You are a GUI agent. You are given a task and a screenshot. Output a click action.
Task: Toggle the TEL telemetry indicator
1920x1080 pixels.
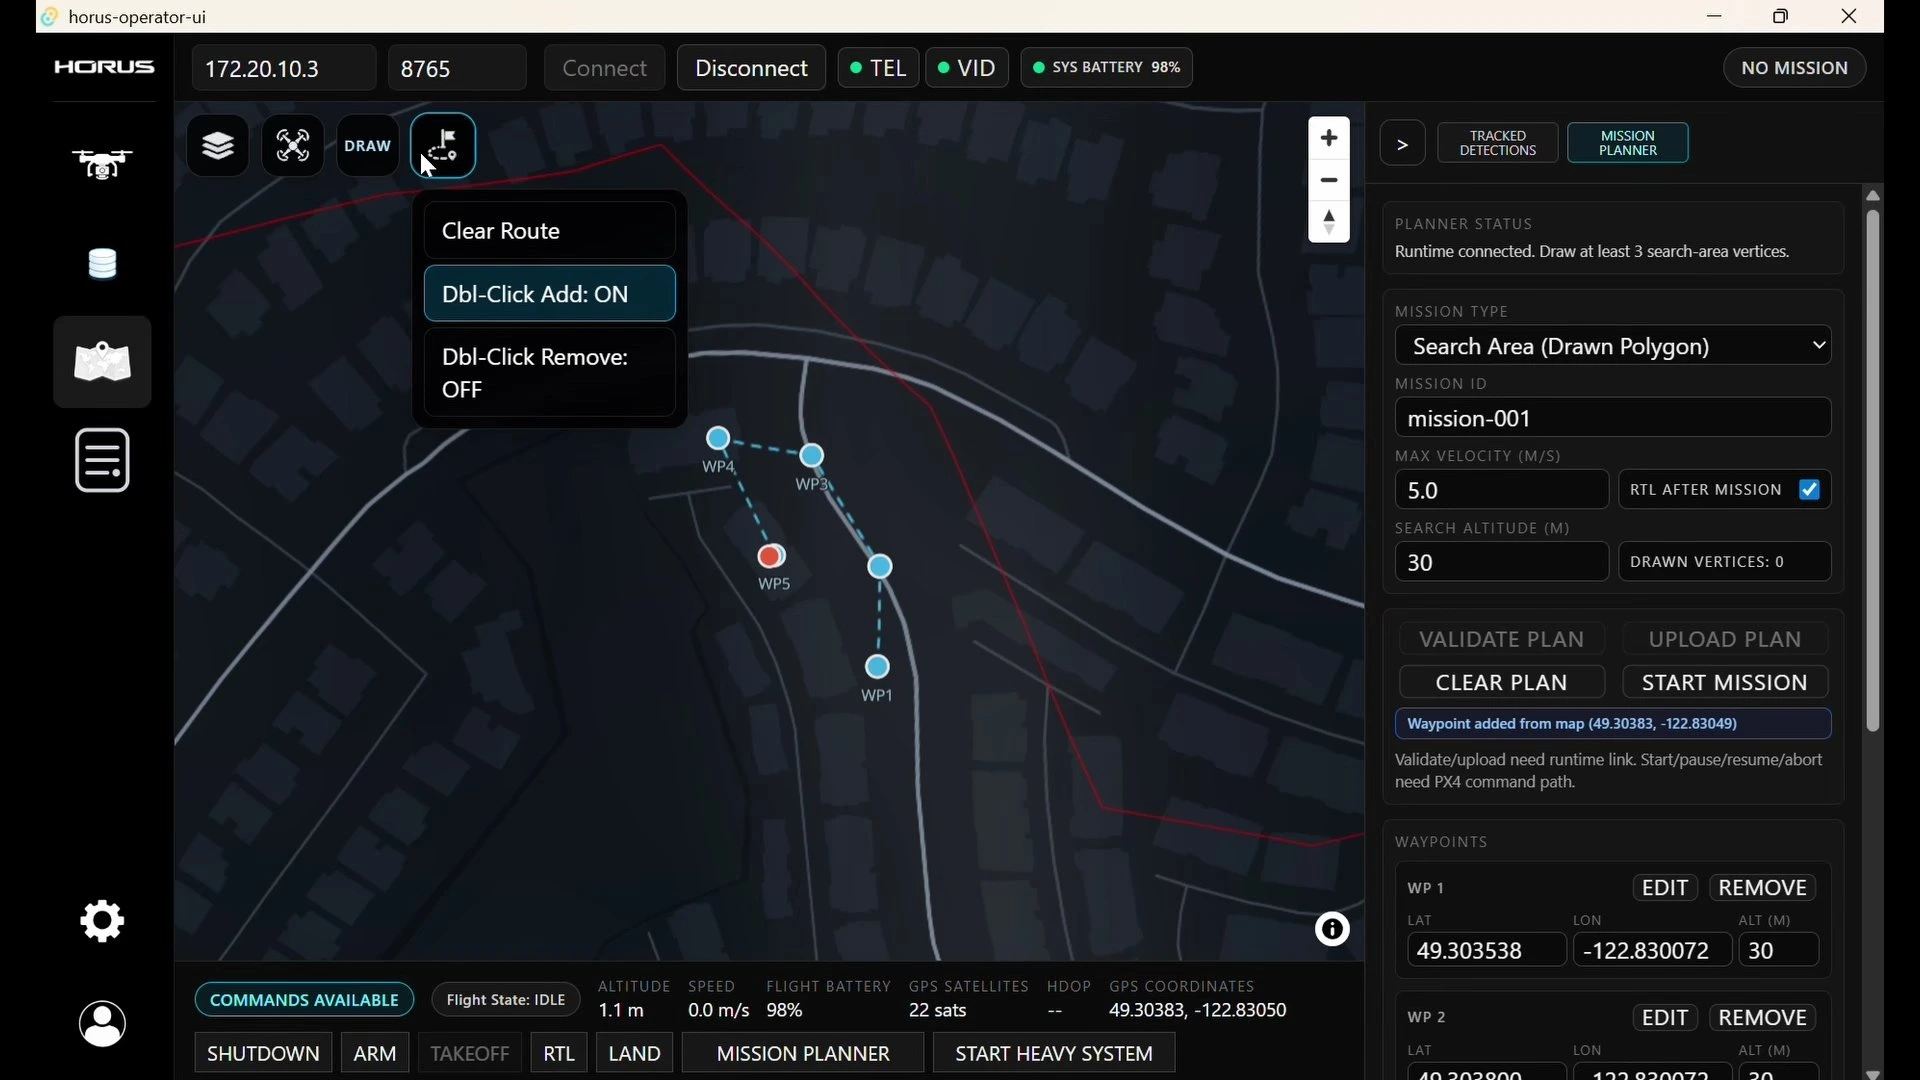pyautogui.click(x=878, y=68)
